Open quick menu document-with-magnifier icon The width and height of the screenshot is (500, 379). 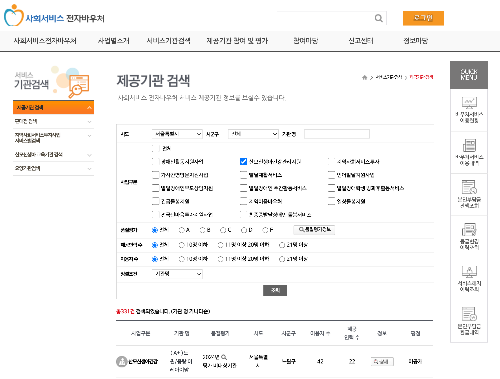pos(469,187)
